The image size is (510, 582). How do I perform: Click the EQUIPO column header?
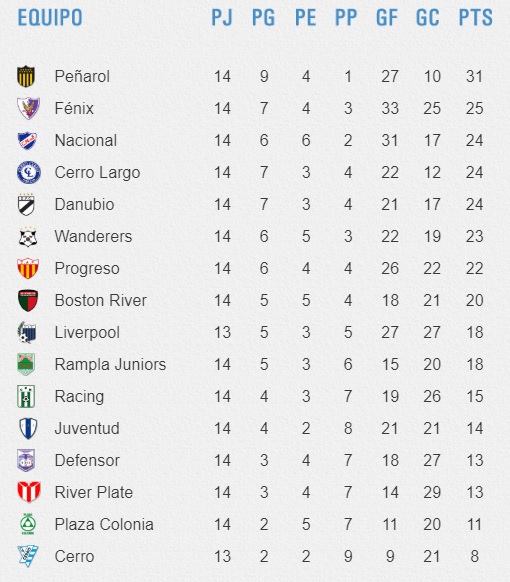coord(50,17)
